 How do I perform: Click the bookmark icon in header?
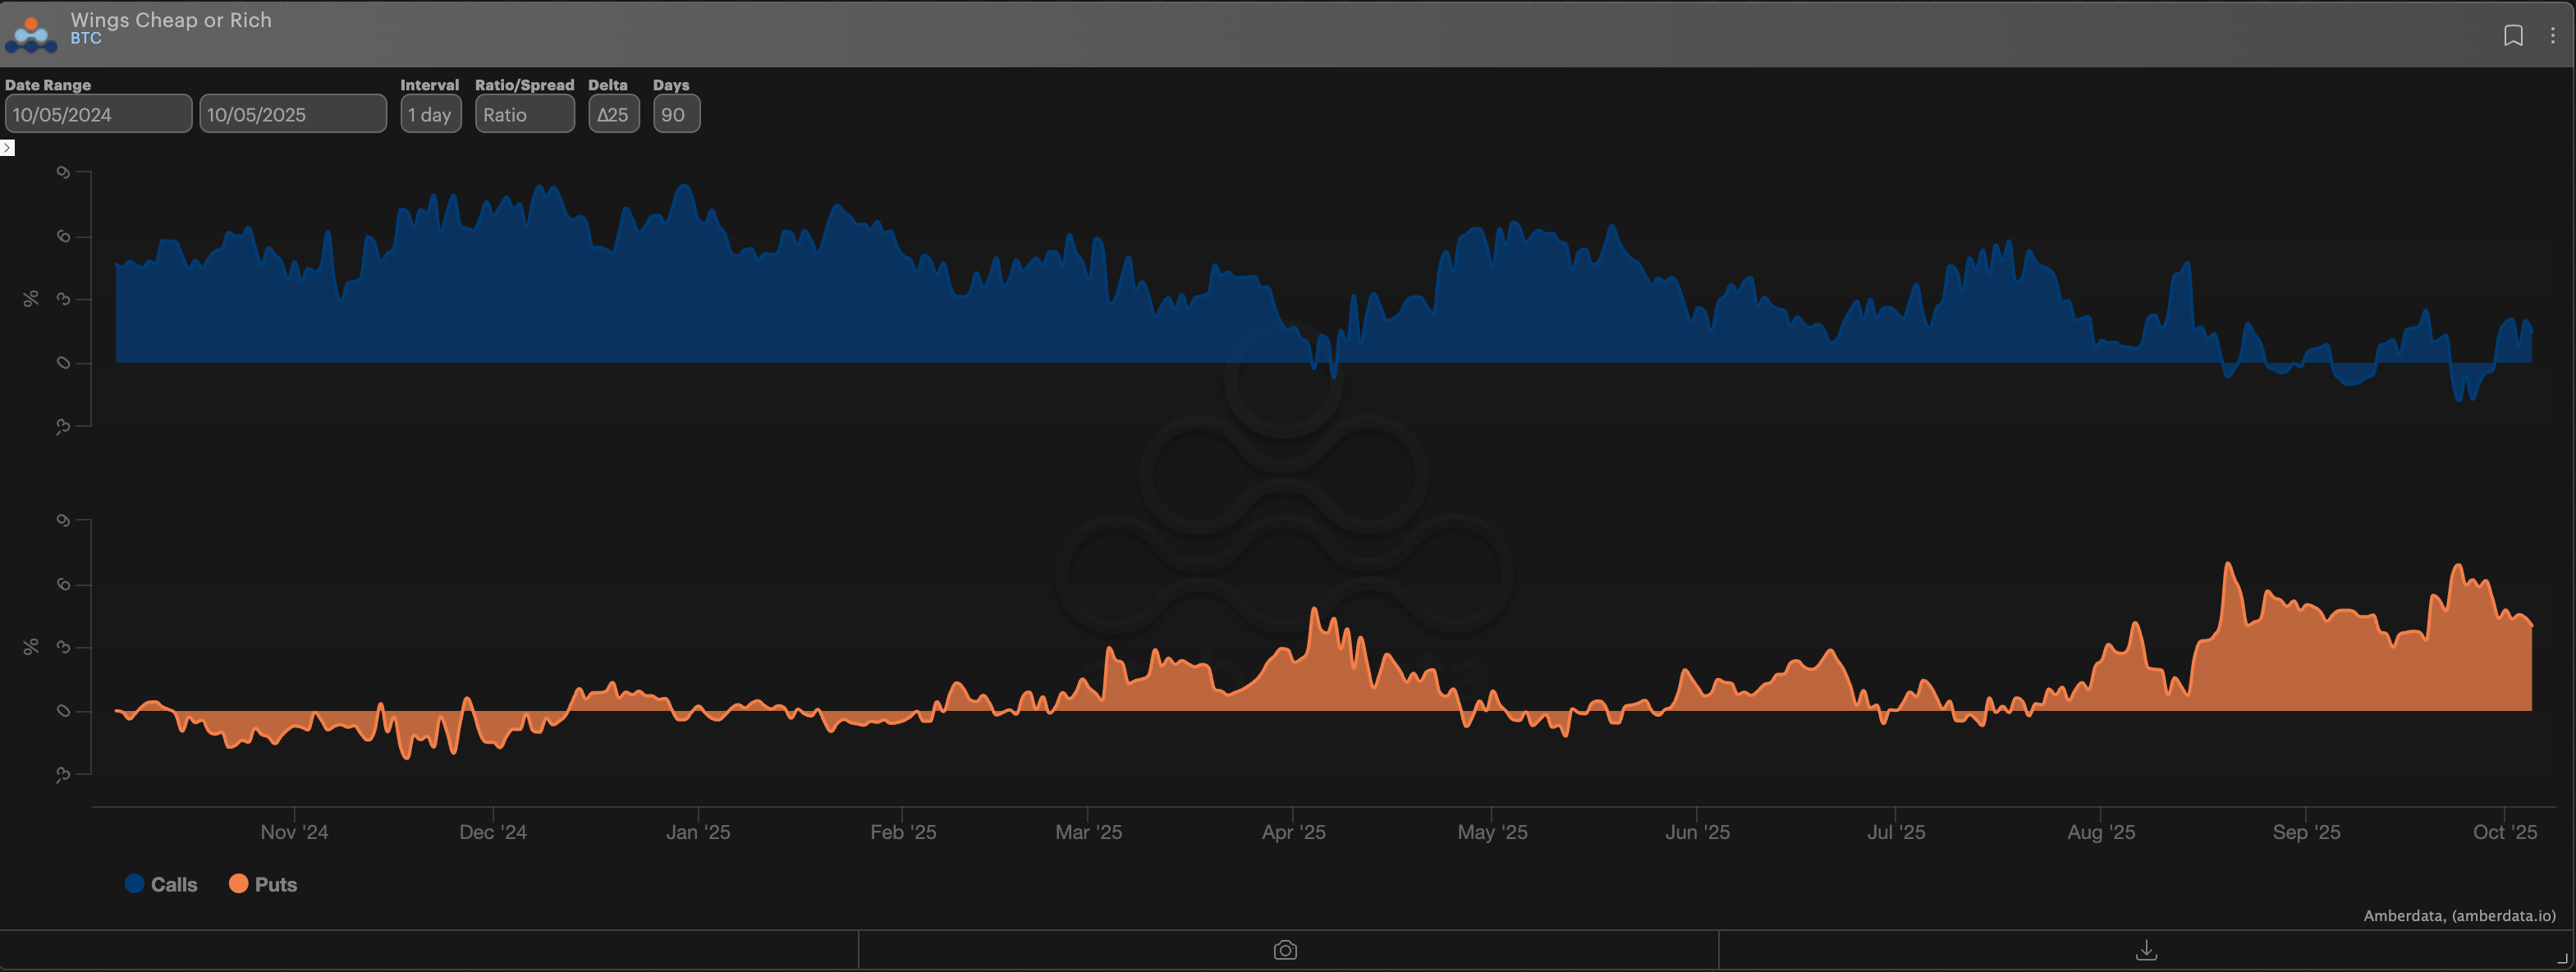(x=2512, y=36)
